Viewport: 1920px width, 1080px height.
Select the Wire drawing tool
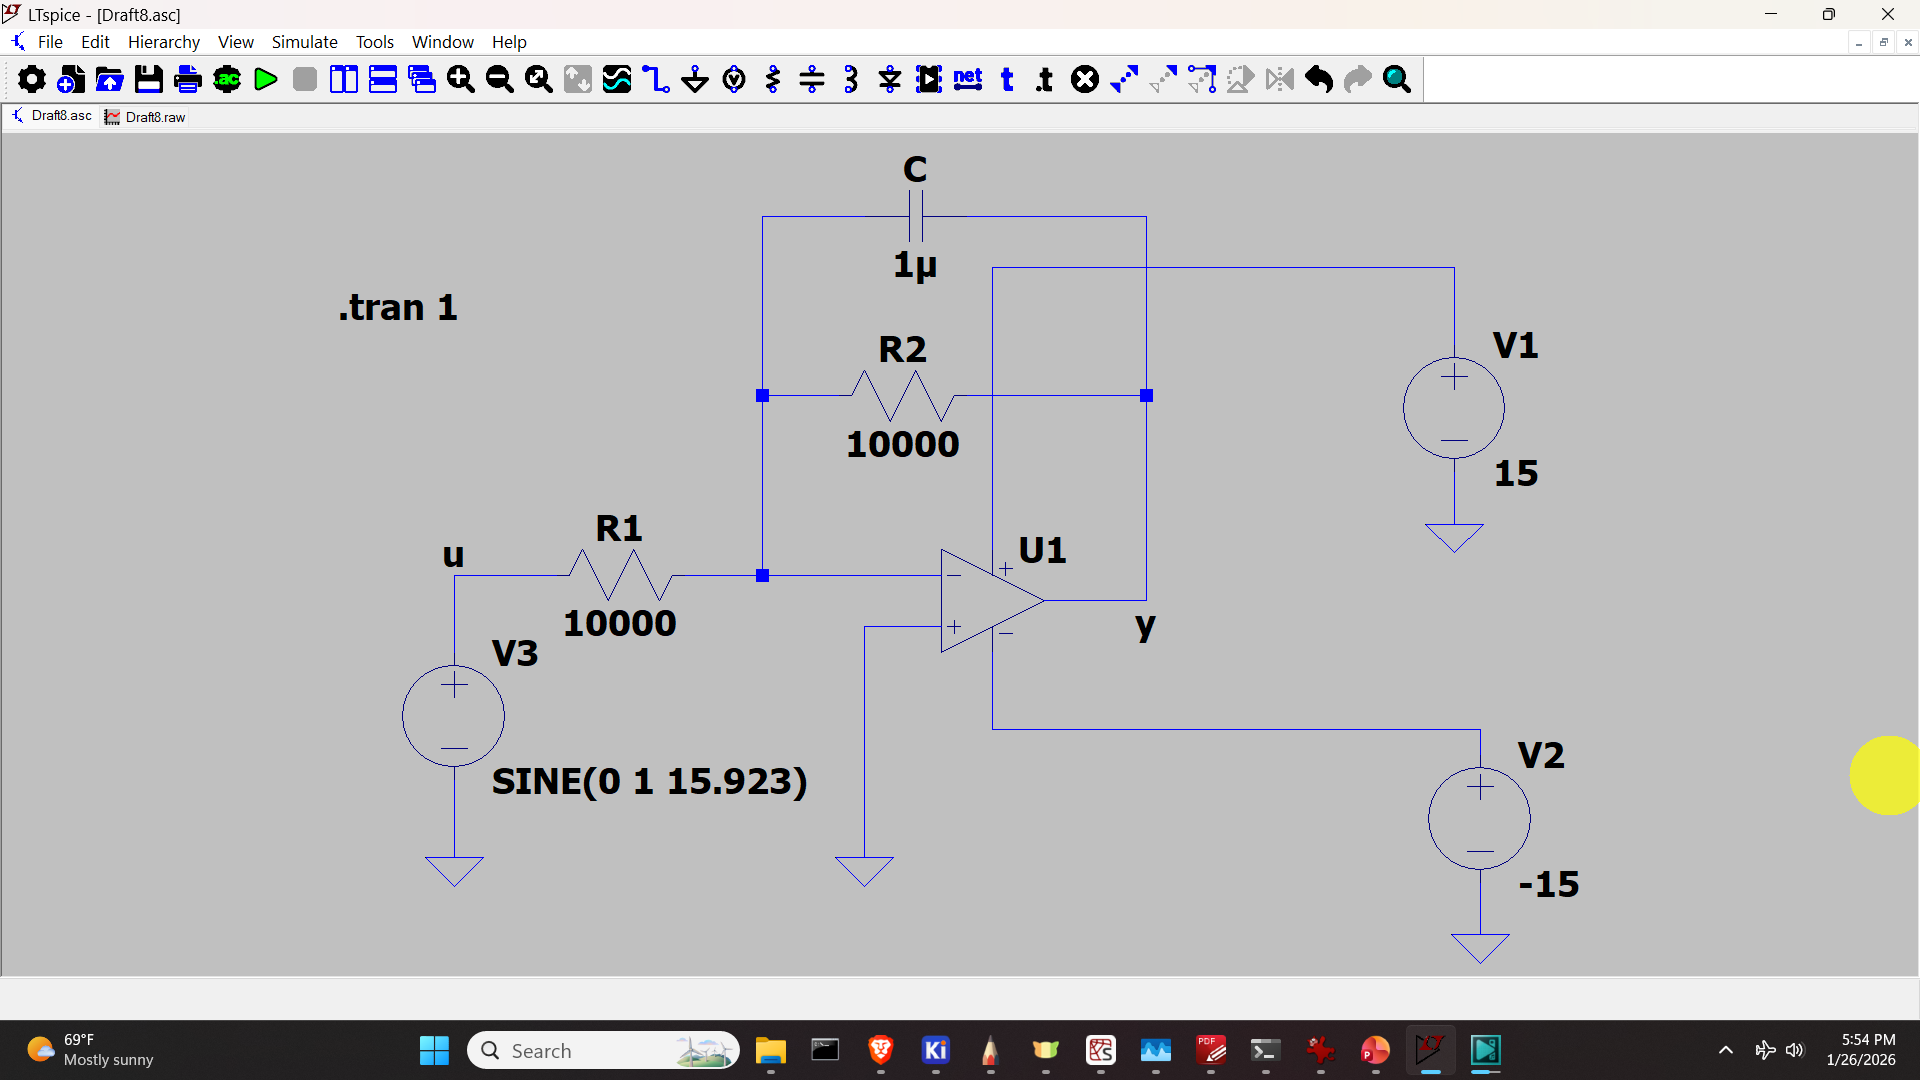tap(656, 79)
